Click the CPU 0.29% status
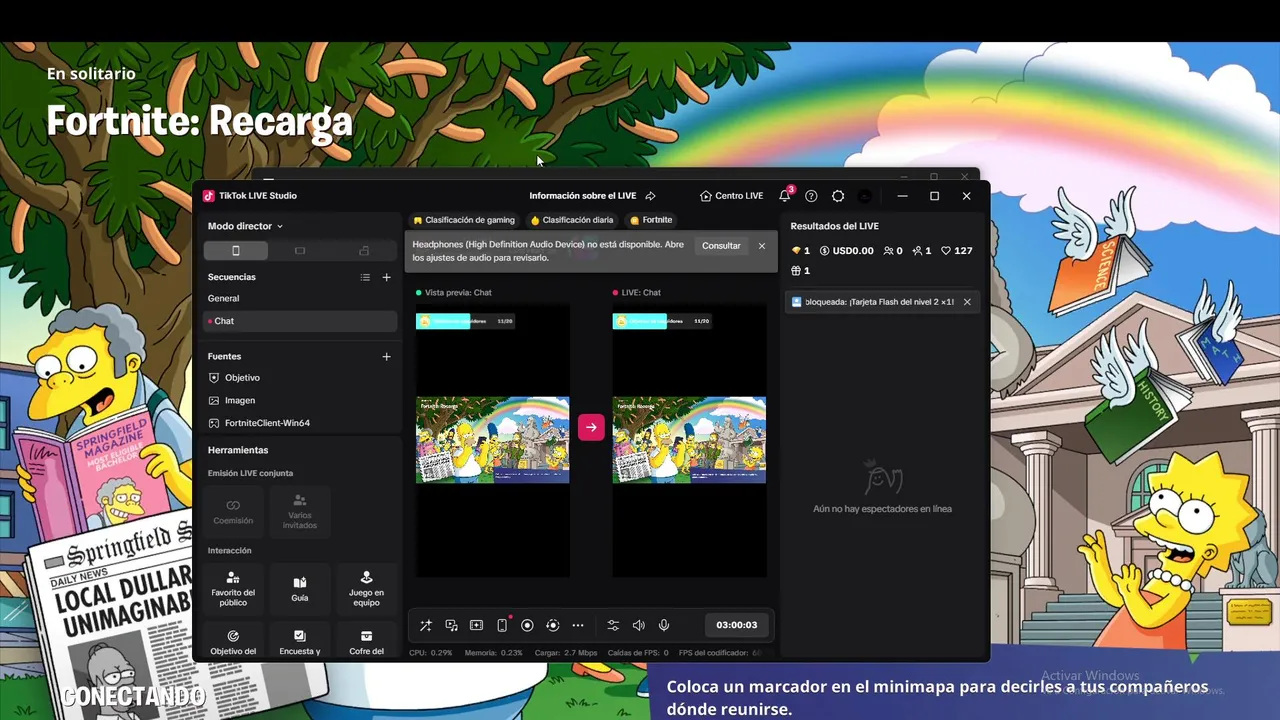 click(431, 653)
